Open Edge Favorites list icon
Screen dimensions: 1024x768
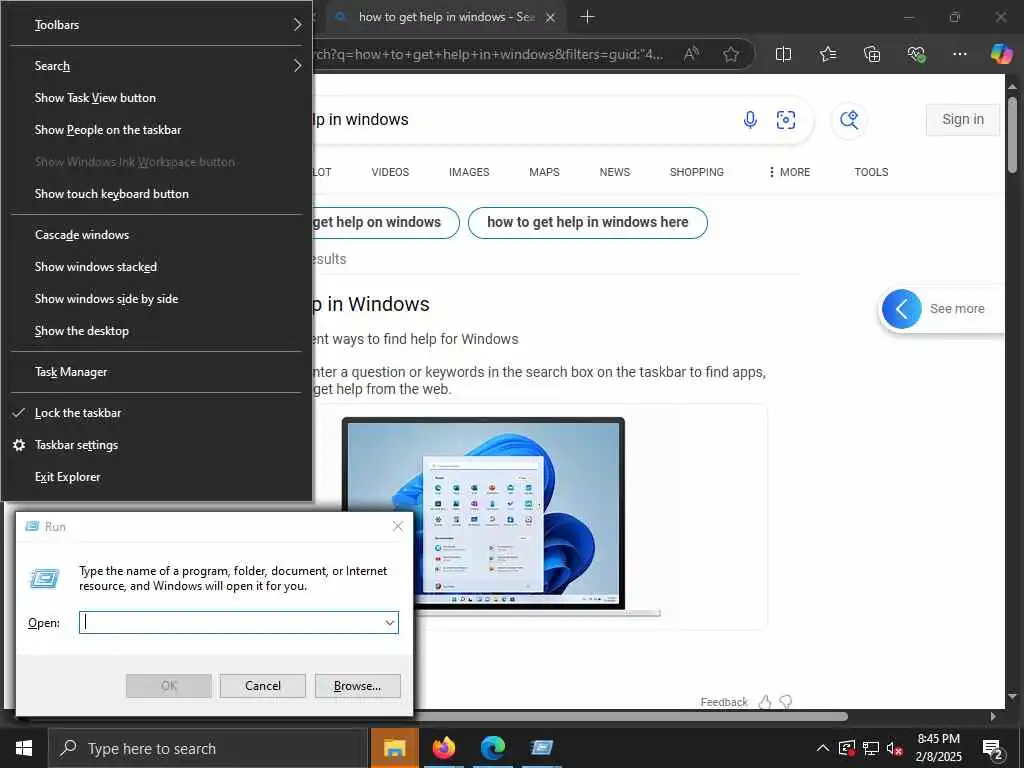coord(827,54)
